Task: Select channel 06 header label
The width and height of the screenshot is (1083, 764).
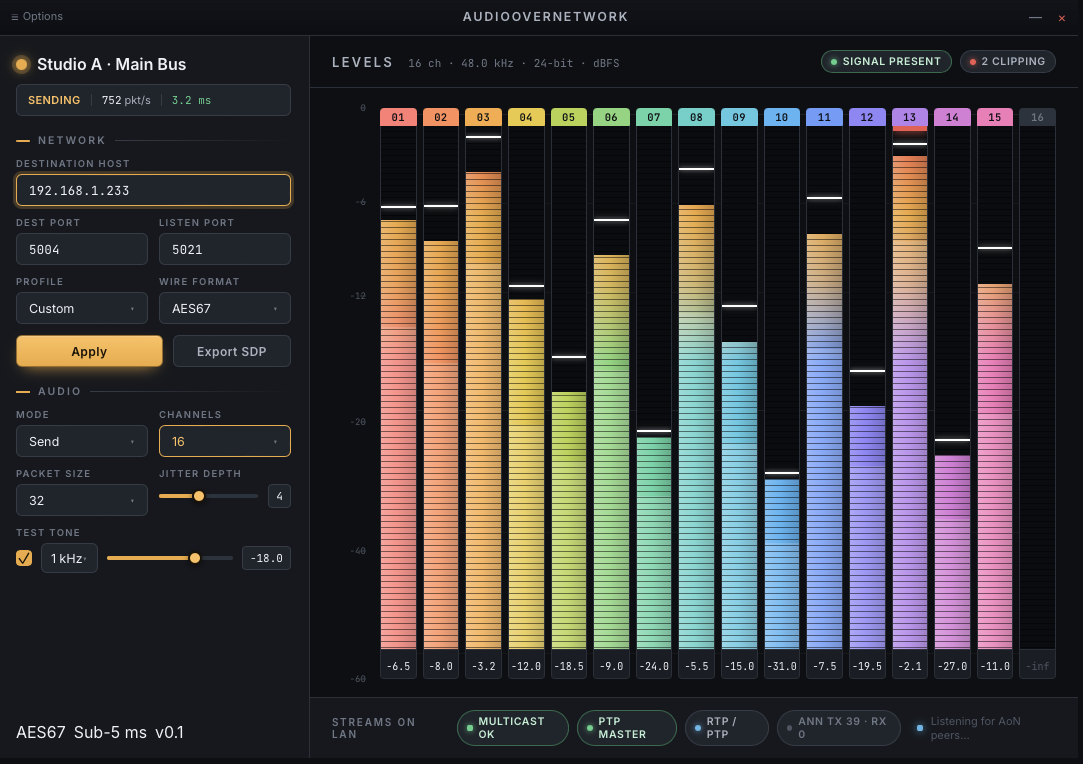Action: tap(611, 117)
